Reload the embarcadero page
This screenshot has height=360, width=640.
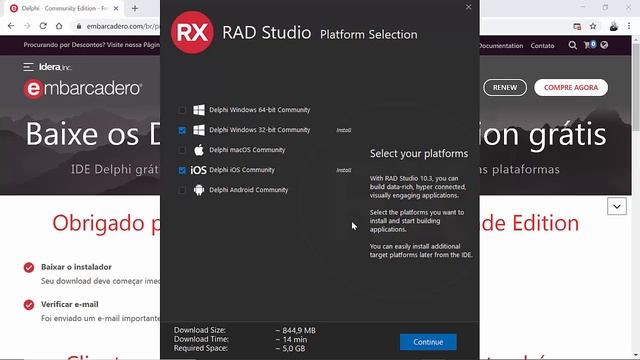(x=43, y=26)
